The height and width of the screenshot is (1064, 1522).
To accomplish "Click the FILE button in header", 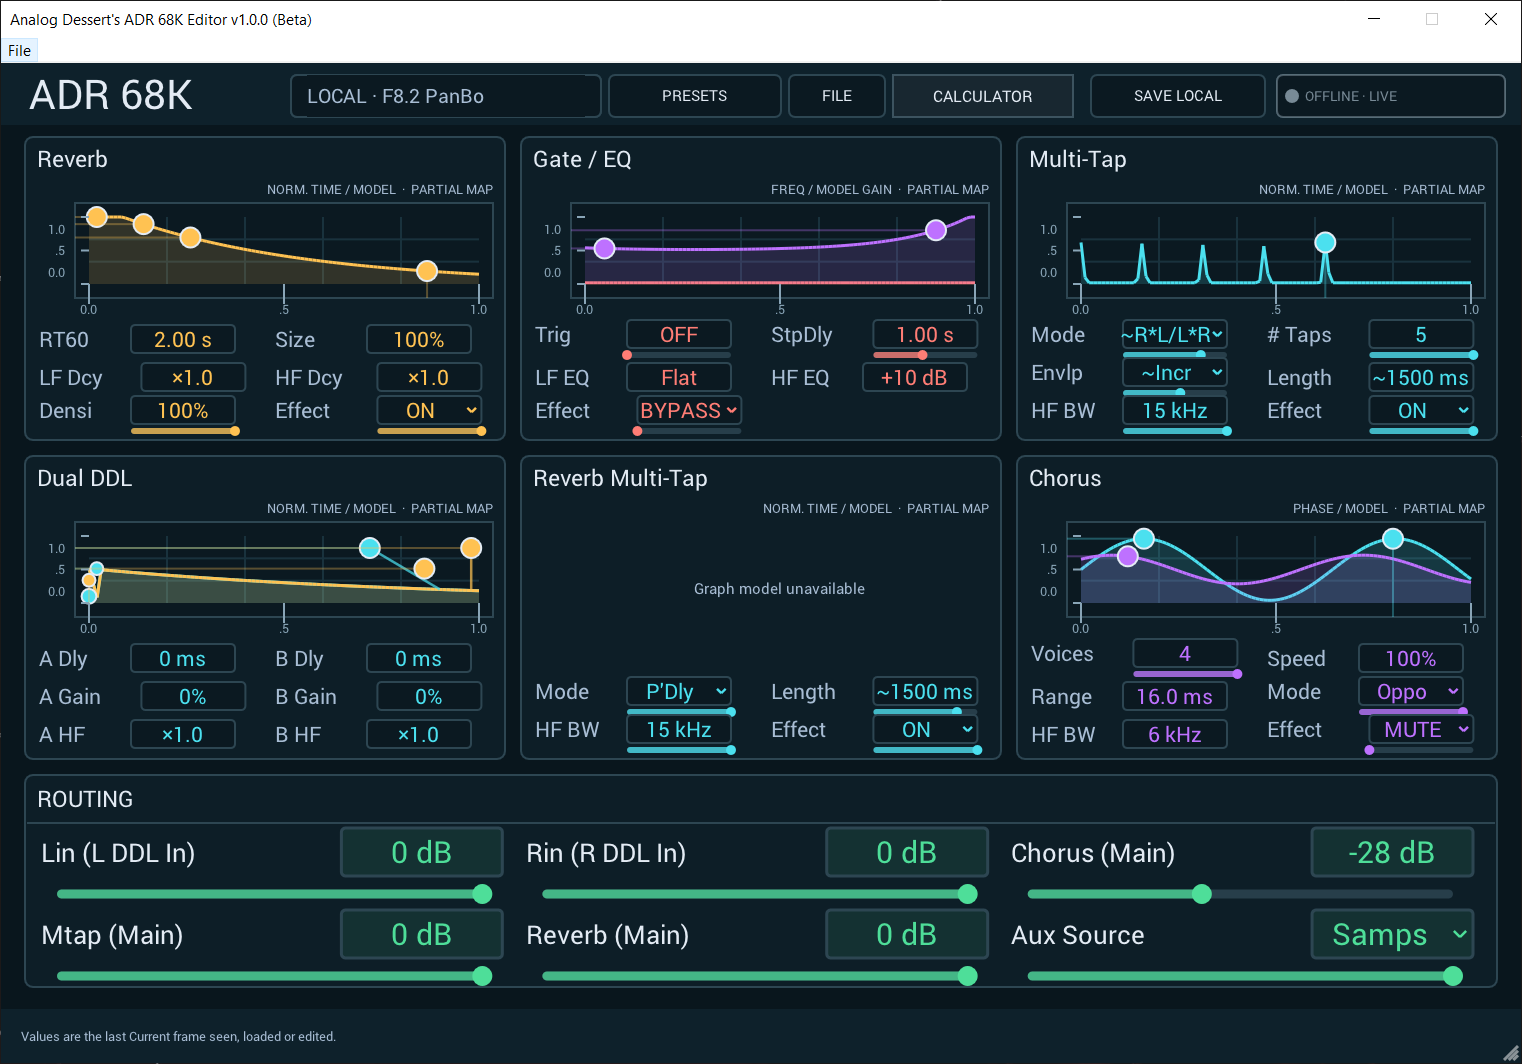I will click(837, 96).
